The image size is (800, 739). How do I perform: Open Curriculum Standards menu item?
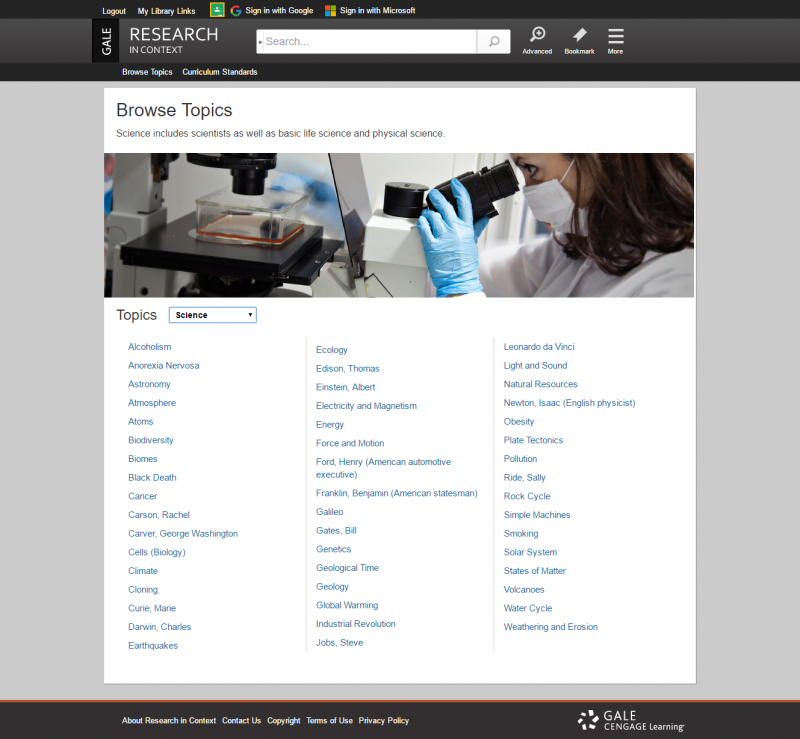(x=220, y=72)
